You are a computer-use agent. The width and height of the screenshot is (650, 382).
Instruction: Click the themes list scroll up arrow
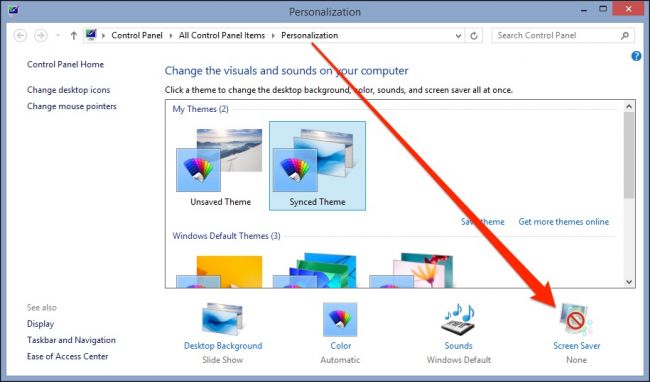click(629, 106)
